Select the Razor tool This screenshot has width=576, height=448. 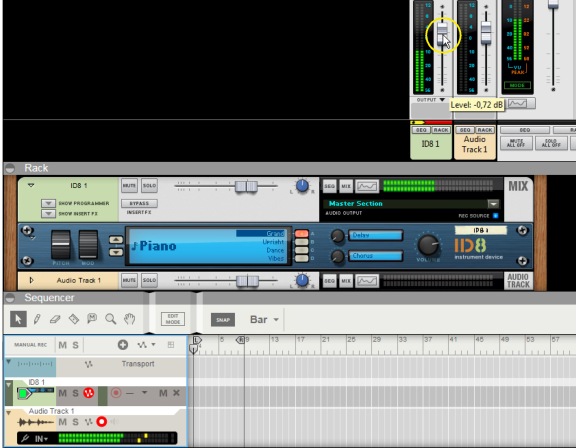click(x=74, y=319)
